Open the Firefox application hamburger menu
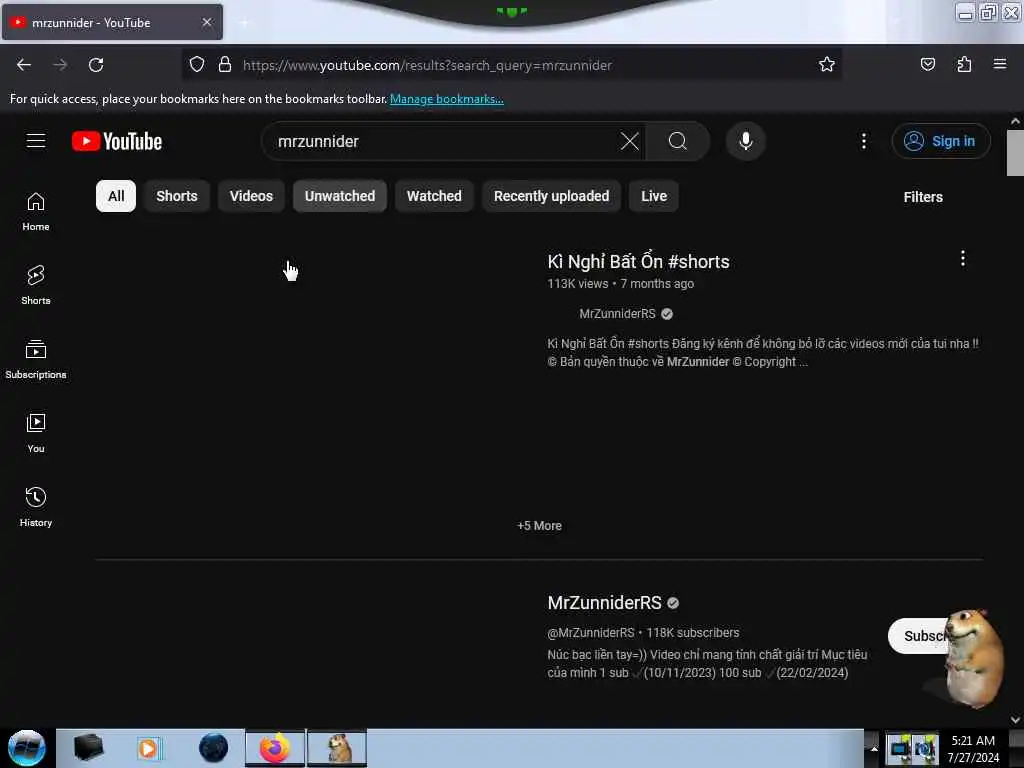Screen dimensions: 1024x768 (999, 64)
